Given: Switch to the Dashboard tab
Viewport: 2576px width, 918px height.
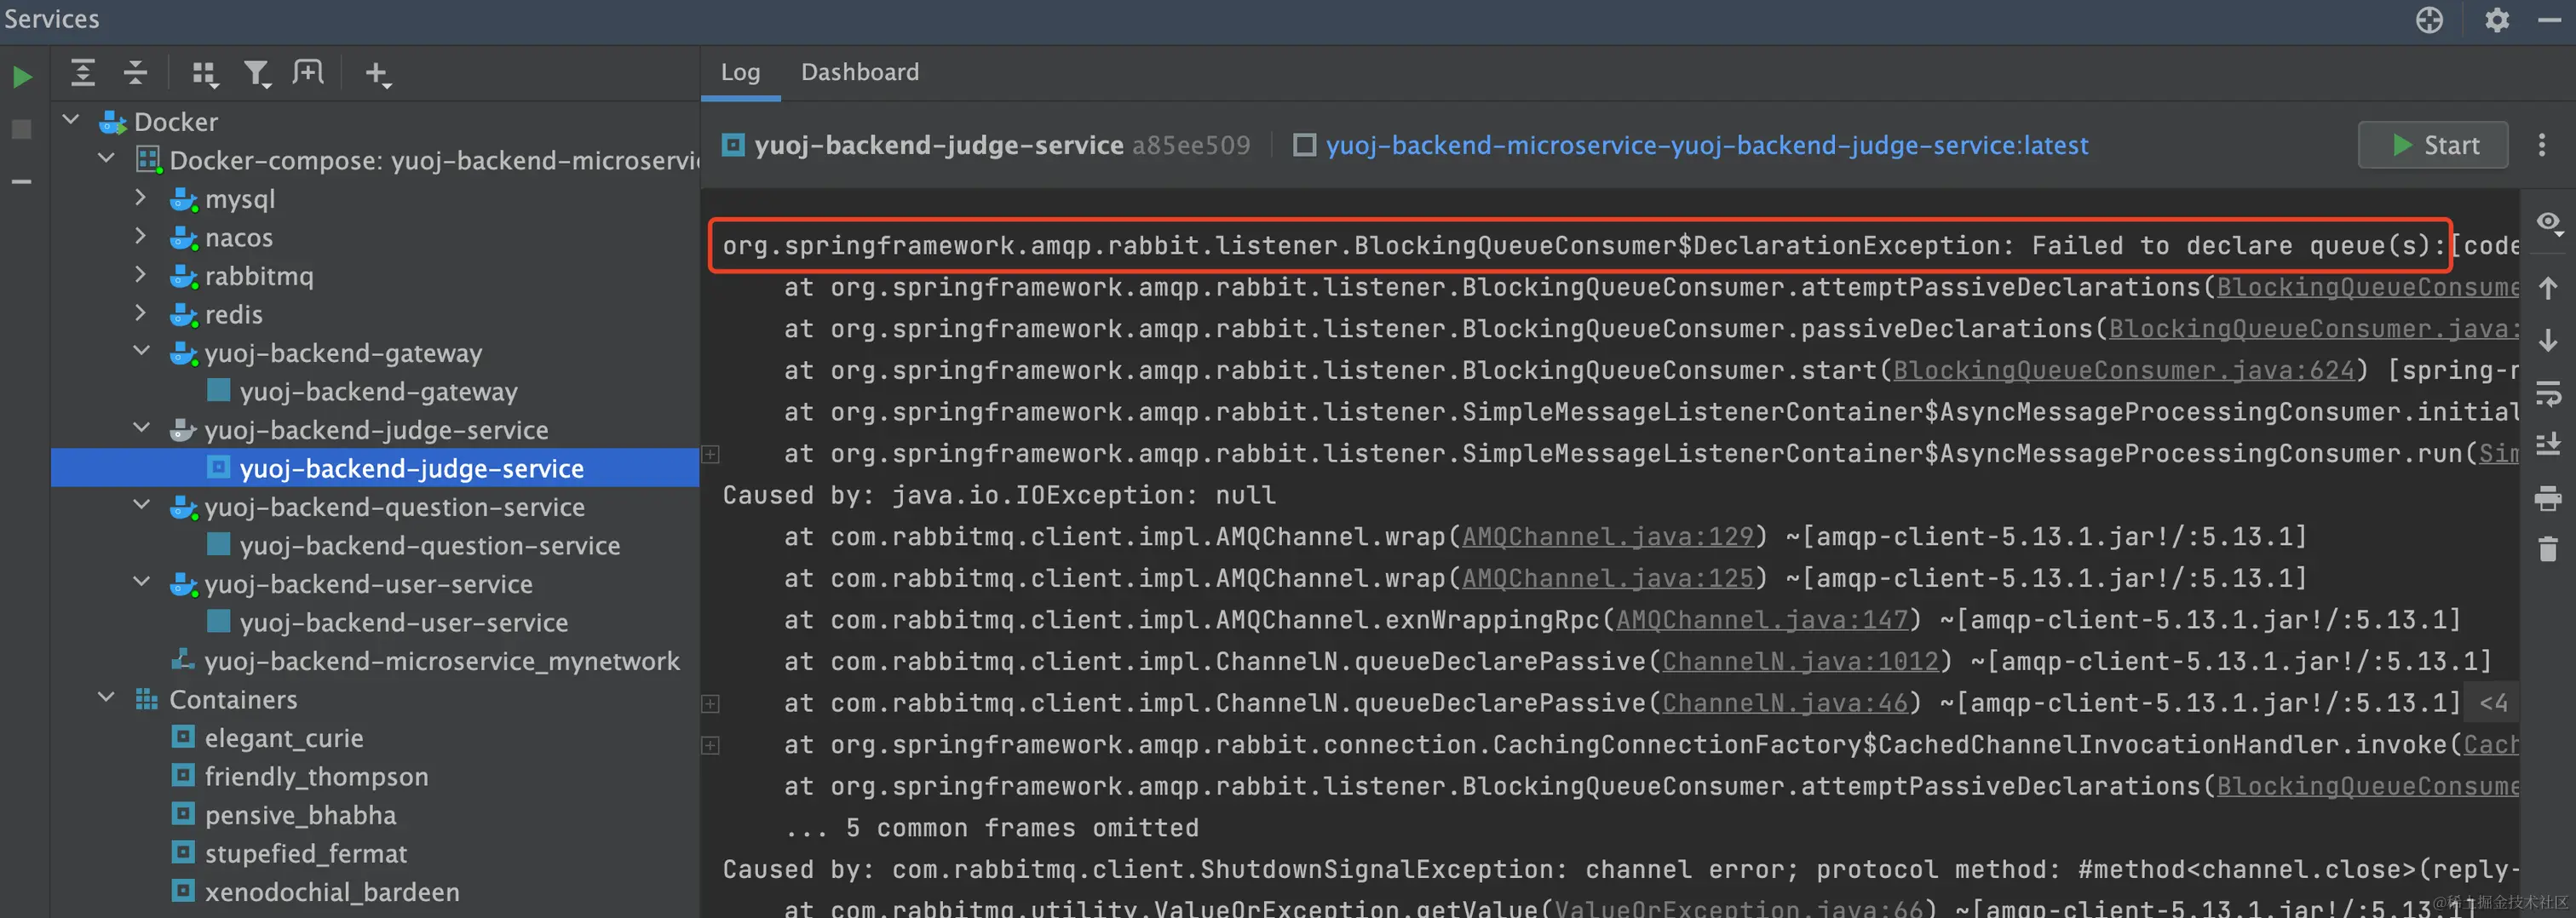Looking at the screenshot, I should pyautogui.click(x=860, y=72).
